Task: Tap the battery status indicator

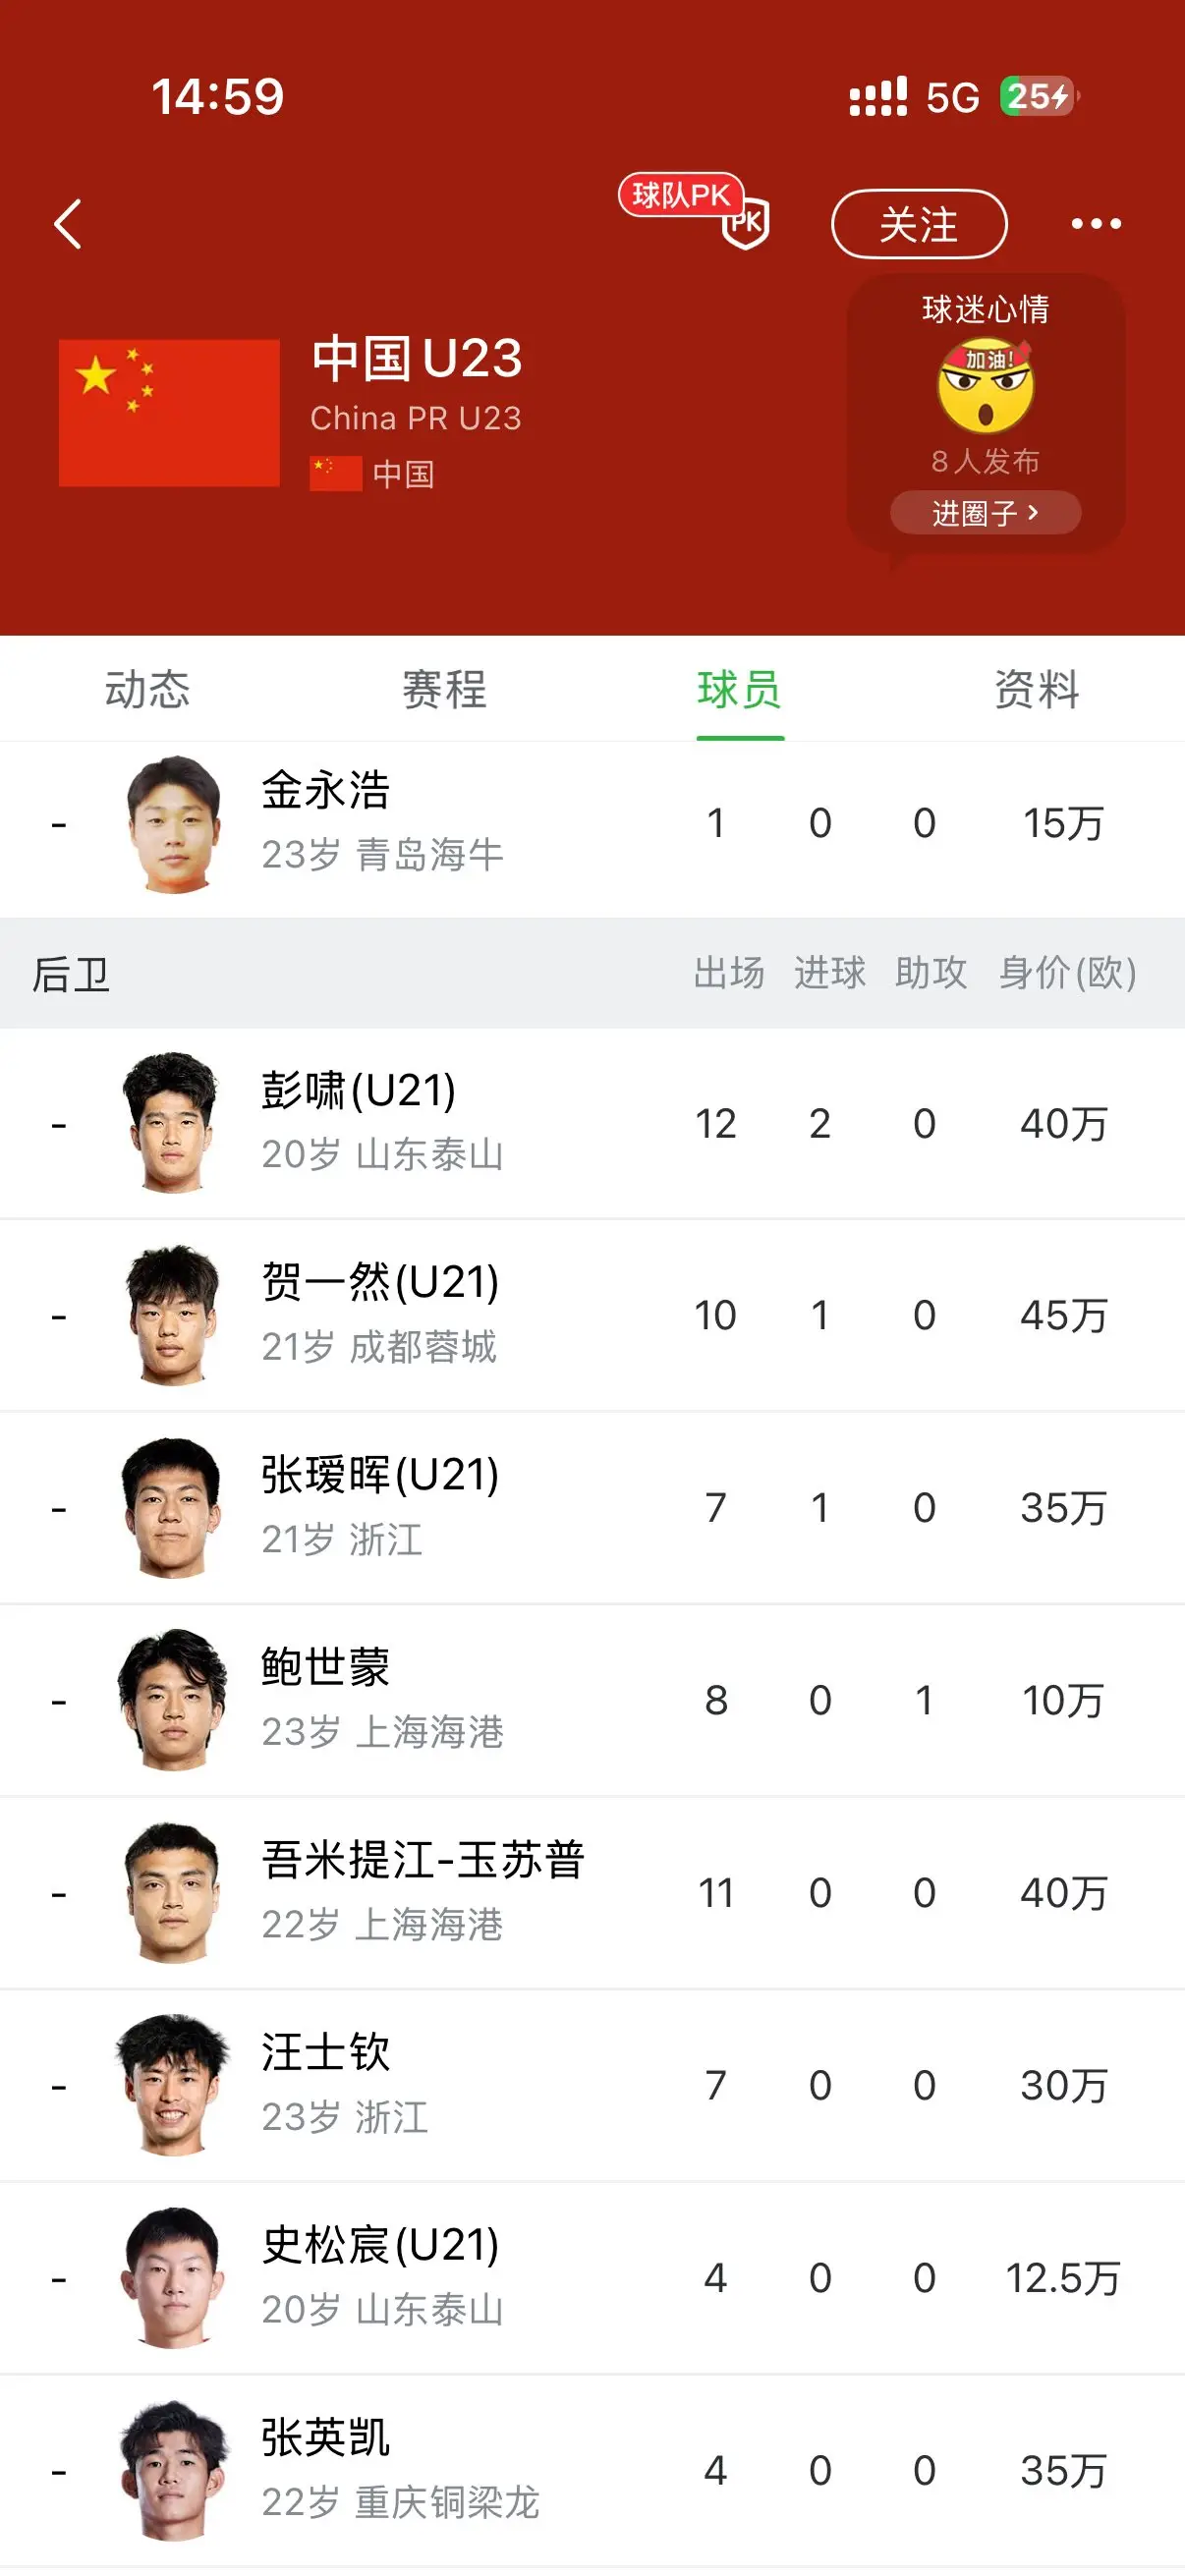Action: [1039, 97]
